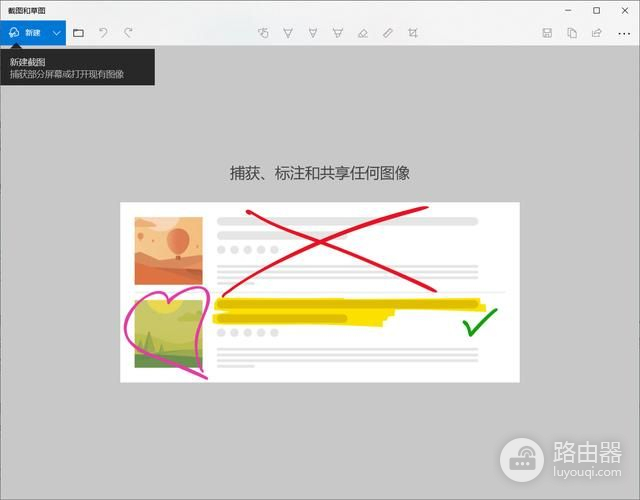Click the Redo arrow icon
640x500 pixels.
point(128,33)
